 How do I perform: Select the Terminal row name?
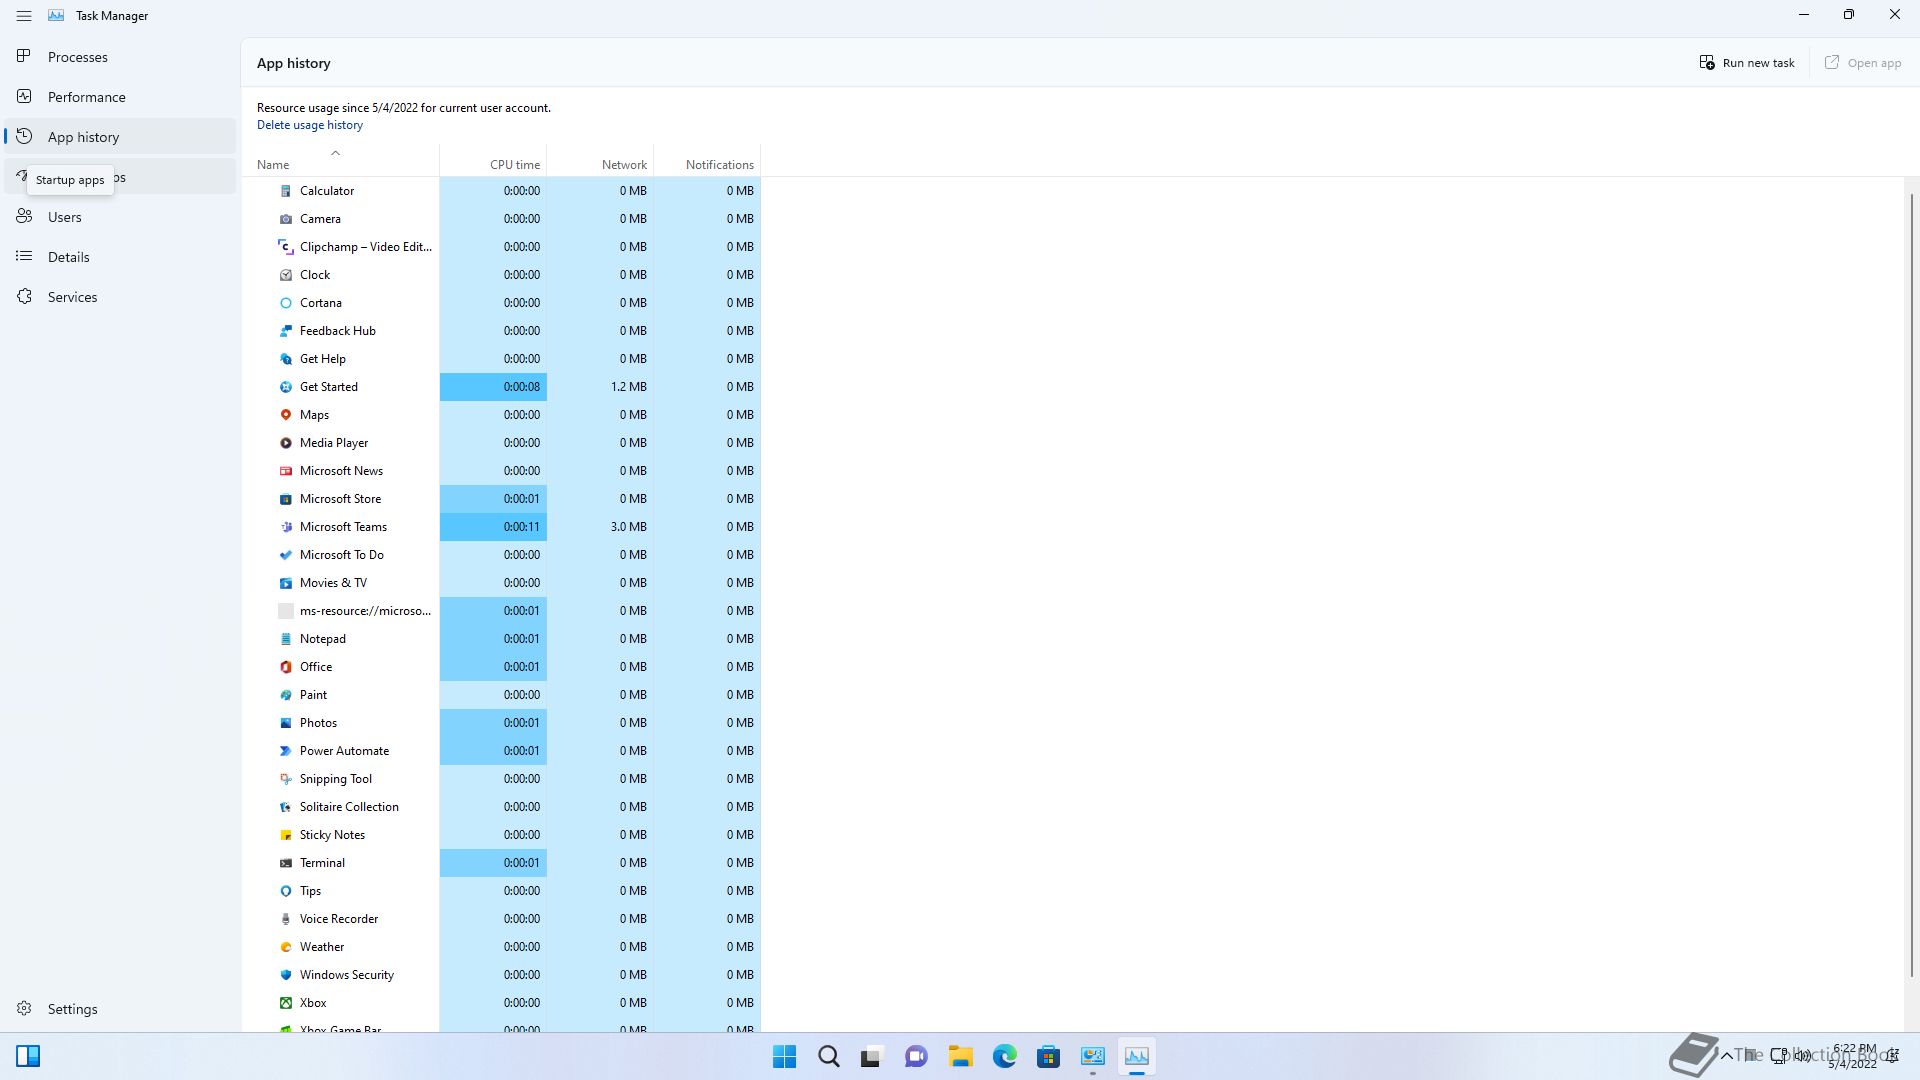click(322, 863)
